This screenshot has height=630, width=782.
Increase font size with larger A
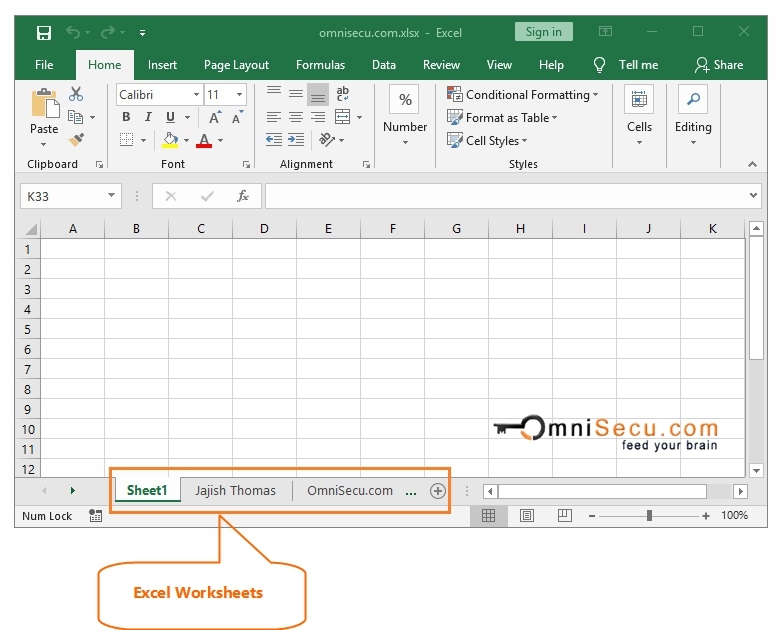214,117
